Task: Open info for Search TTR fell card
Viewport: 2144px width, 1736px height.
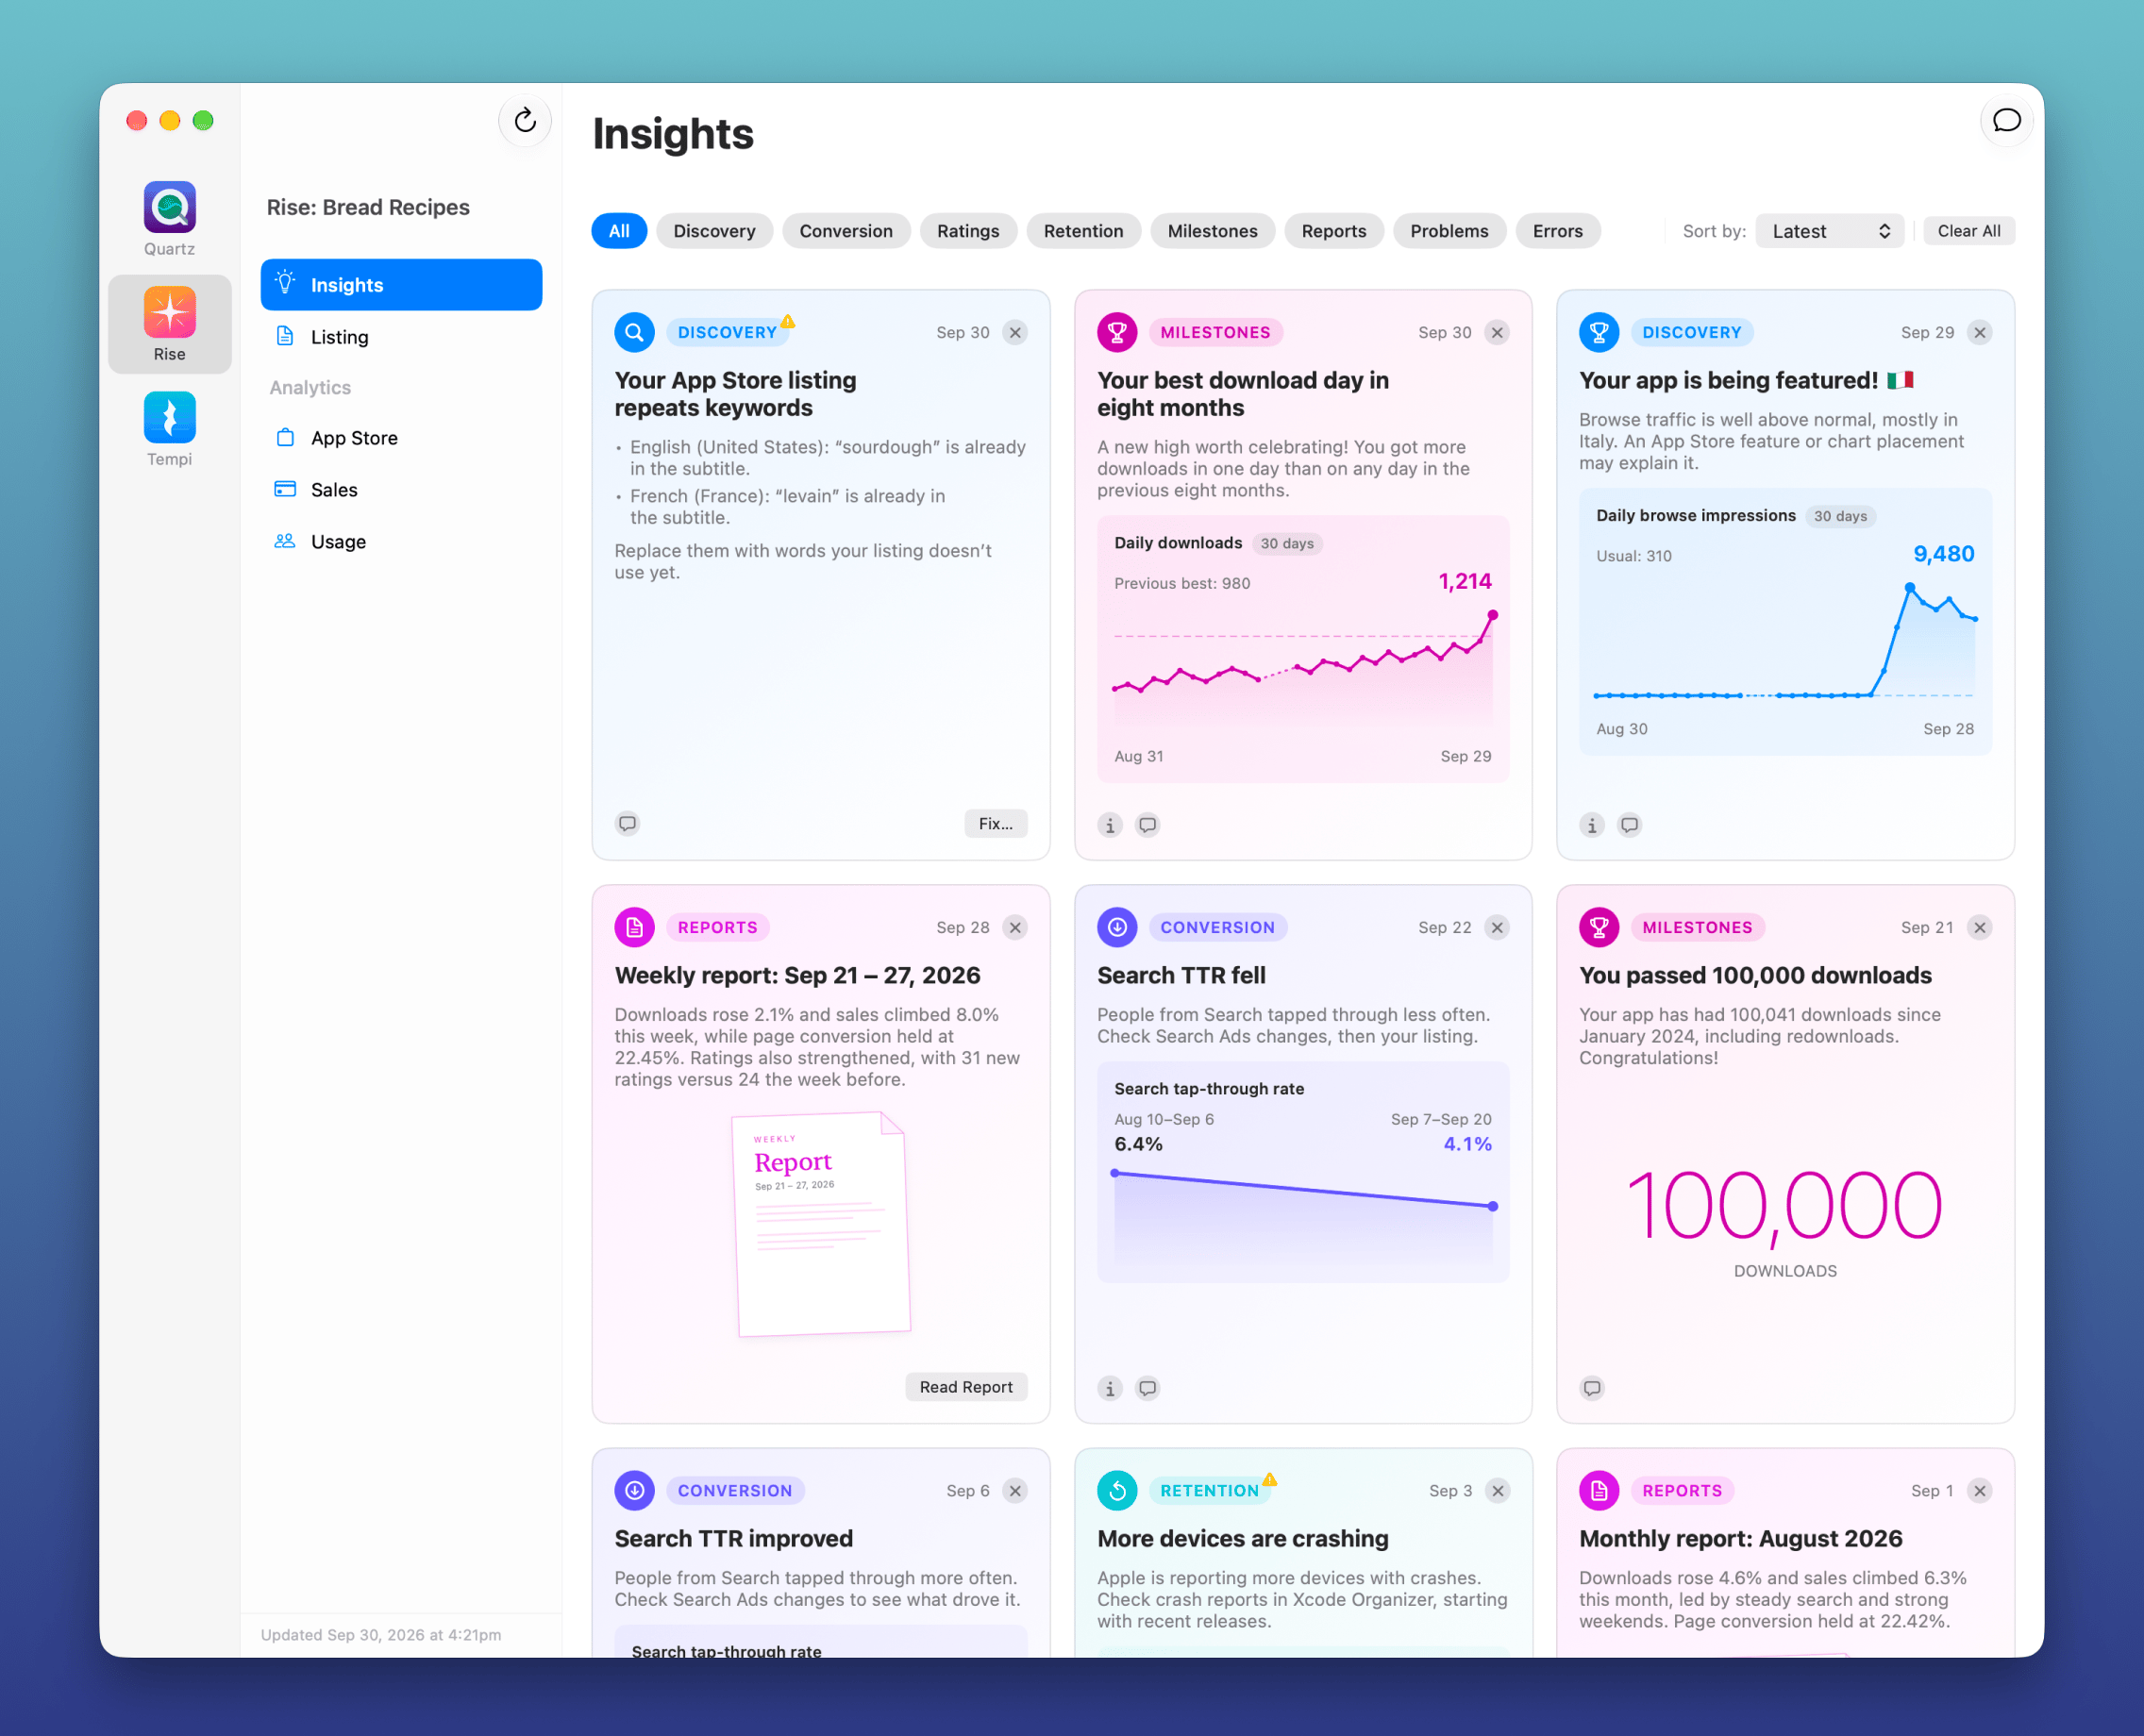Action: (x=1110, y=1388)
